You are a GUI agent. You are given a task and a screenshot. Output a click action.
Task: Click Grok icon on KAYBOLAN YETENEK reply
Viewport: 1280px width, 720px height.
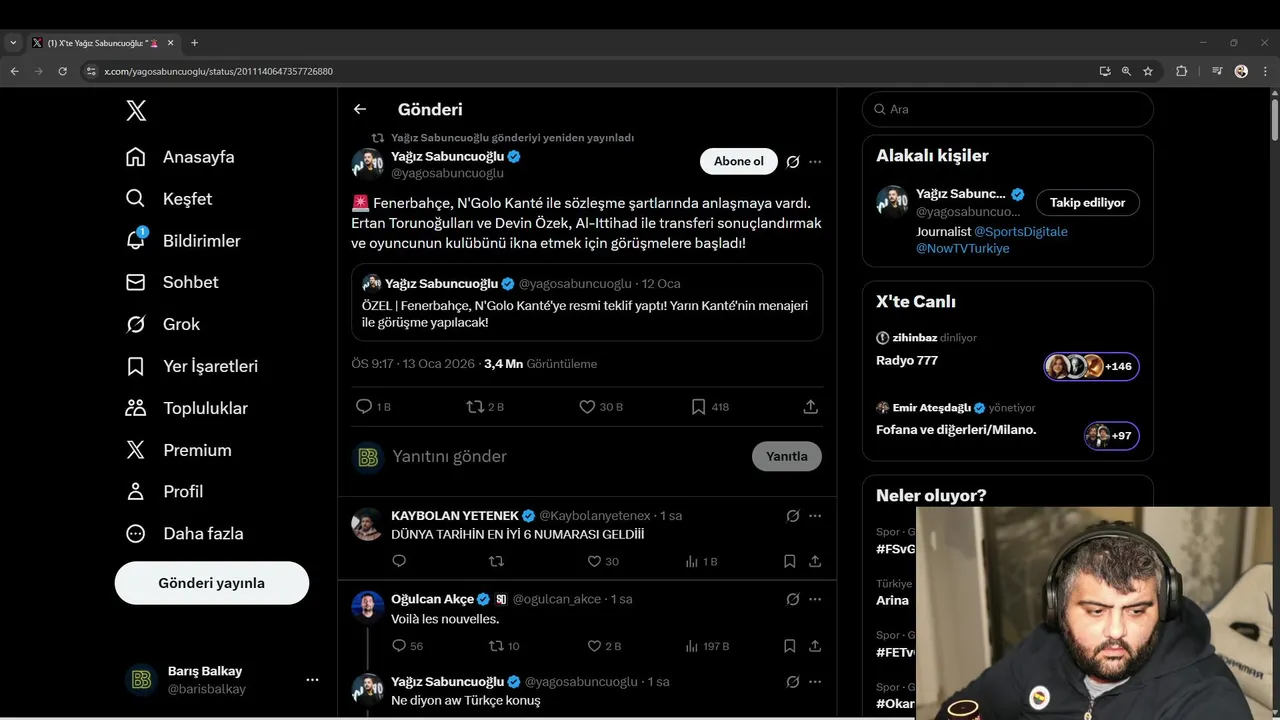click(792, 516)
